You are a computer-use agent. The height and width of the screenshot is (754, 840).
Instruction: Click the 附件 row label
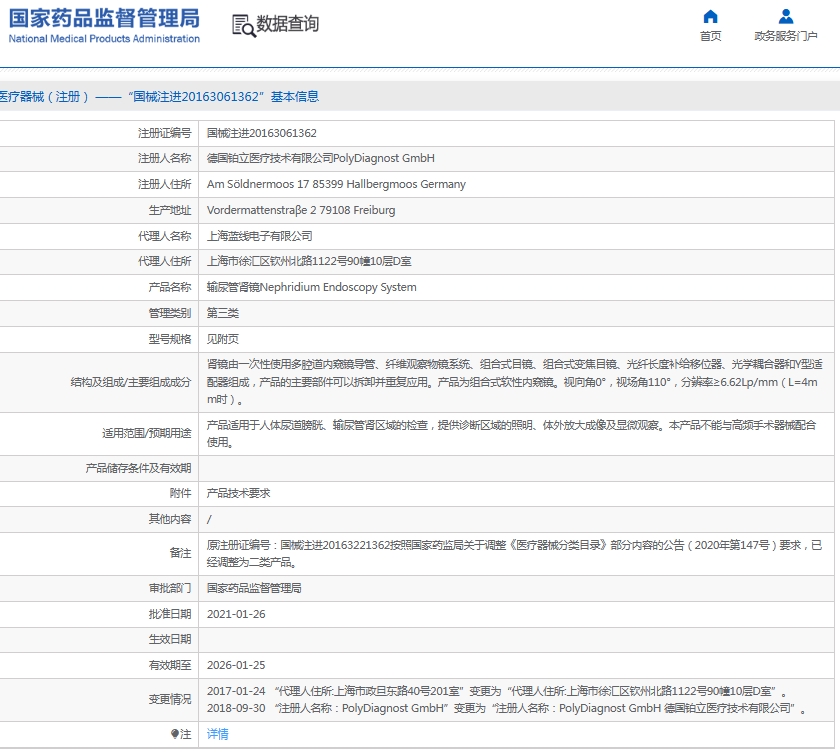(x=181, y=493)
